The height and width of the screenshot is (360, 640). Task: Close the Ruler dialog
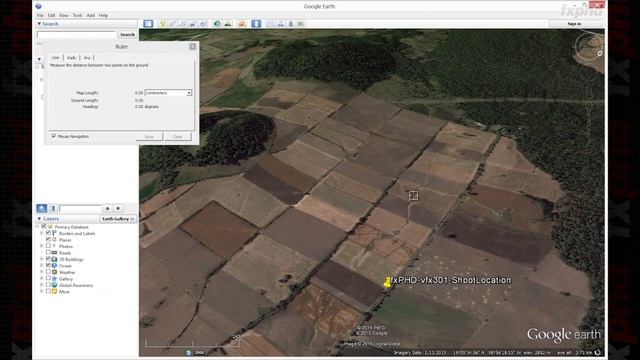coord(193,47)
